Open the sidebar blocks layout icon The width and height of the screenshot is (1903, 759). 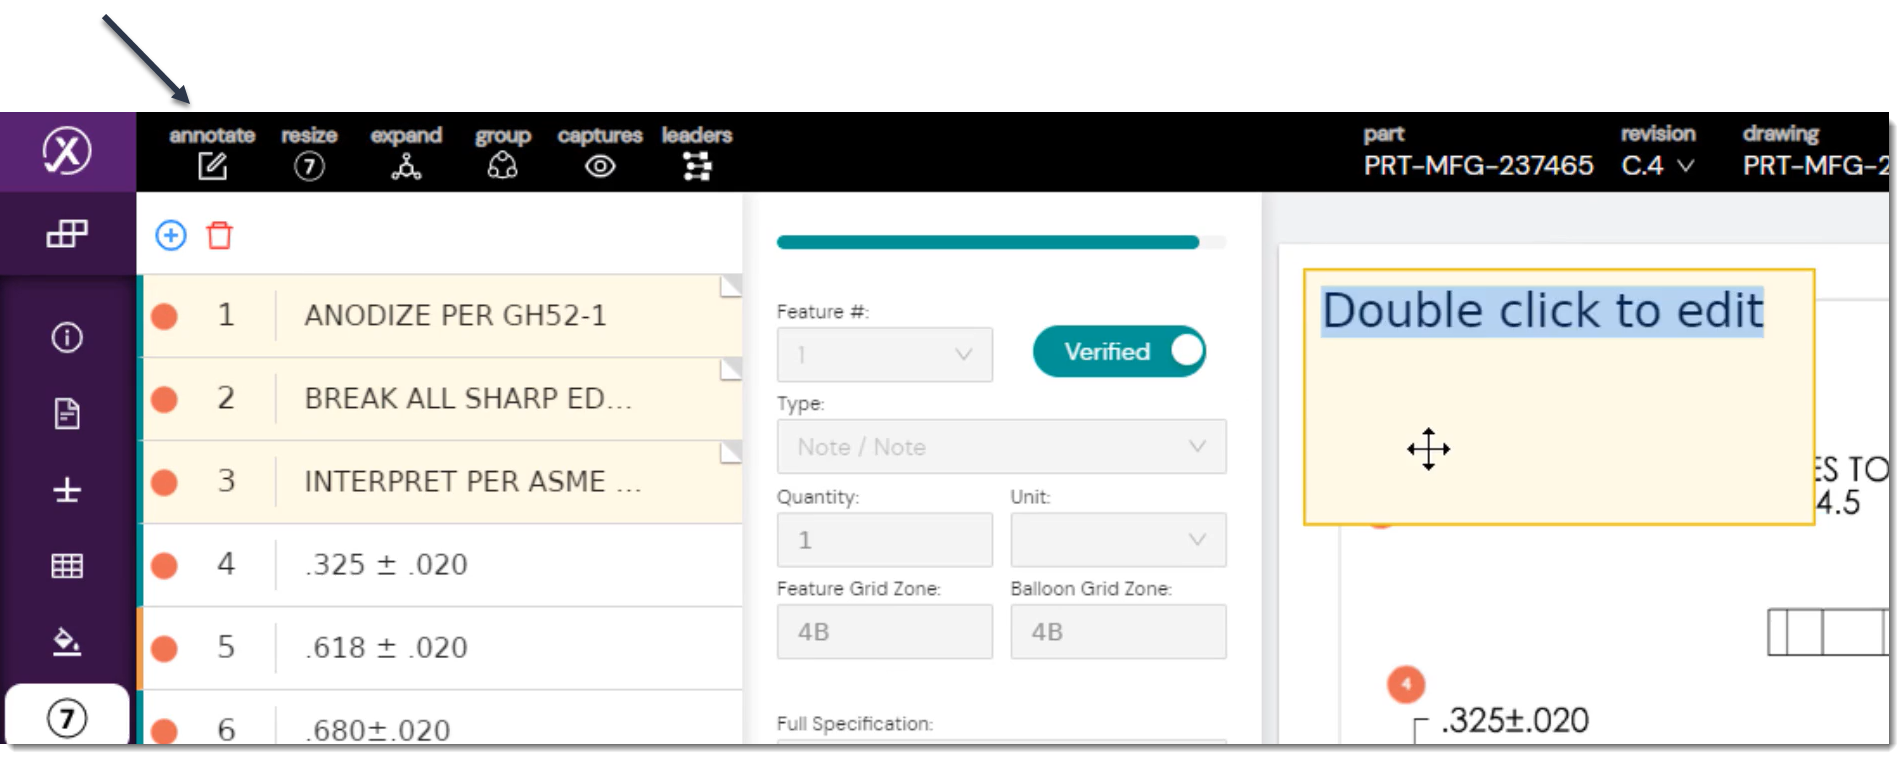tap(67, 233)
